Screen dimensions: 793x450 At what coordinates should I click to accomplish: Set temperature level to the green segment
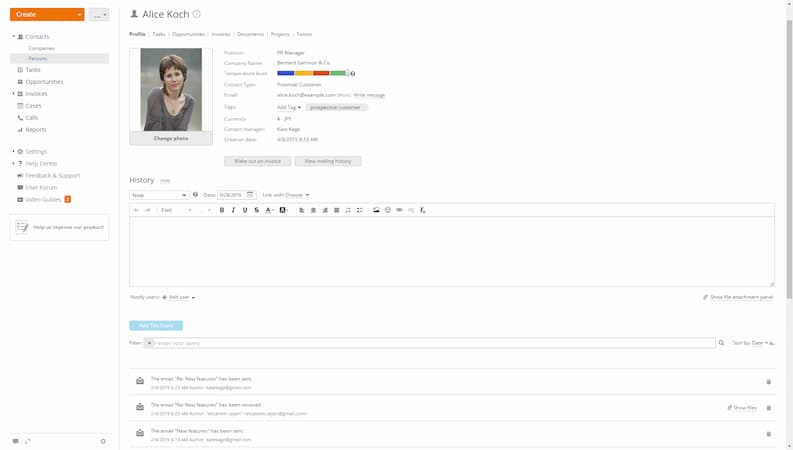tap(338, 73)
